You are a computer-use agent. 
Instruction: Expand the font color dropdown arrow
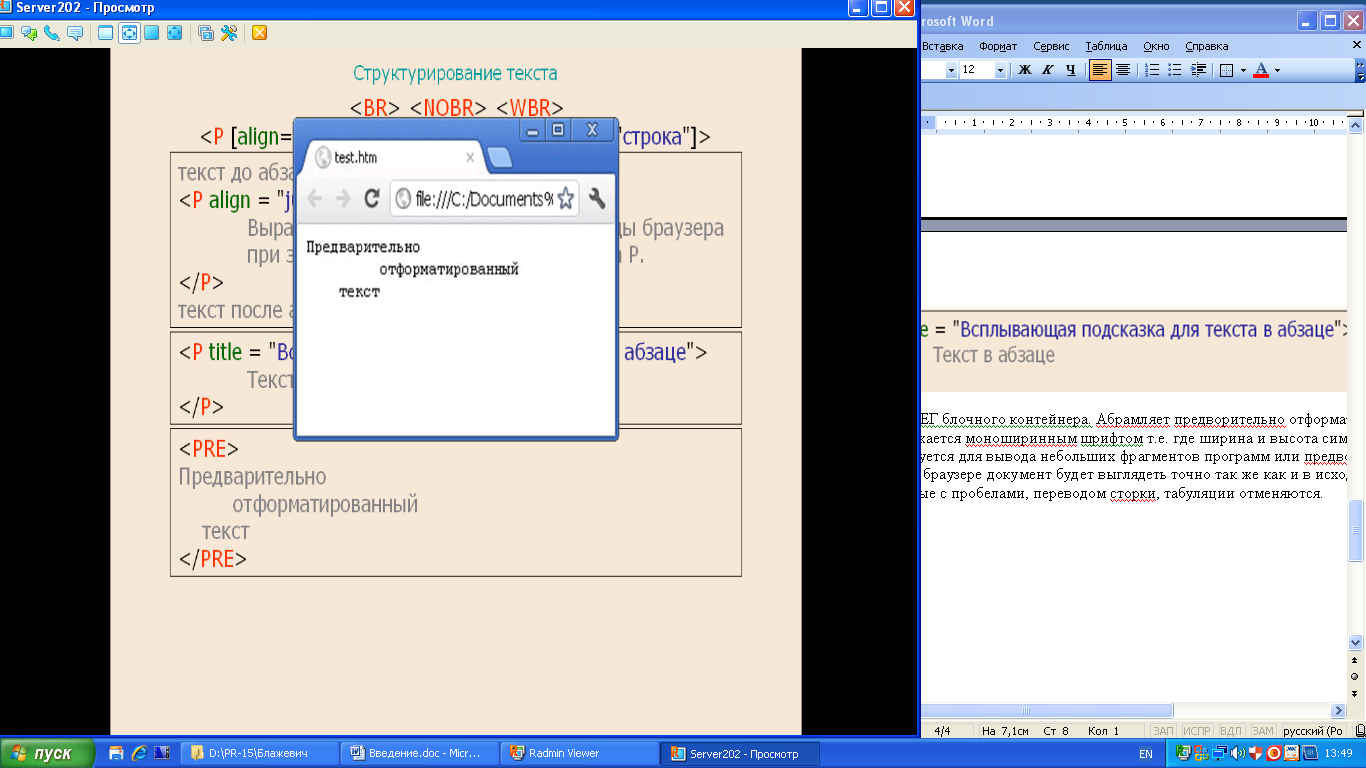tap(1277, 70)
